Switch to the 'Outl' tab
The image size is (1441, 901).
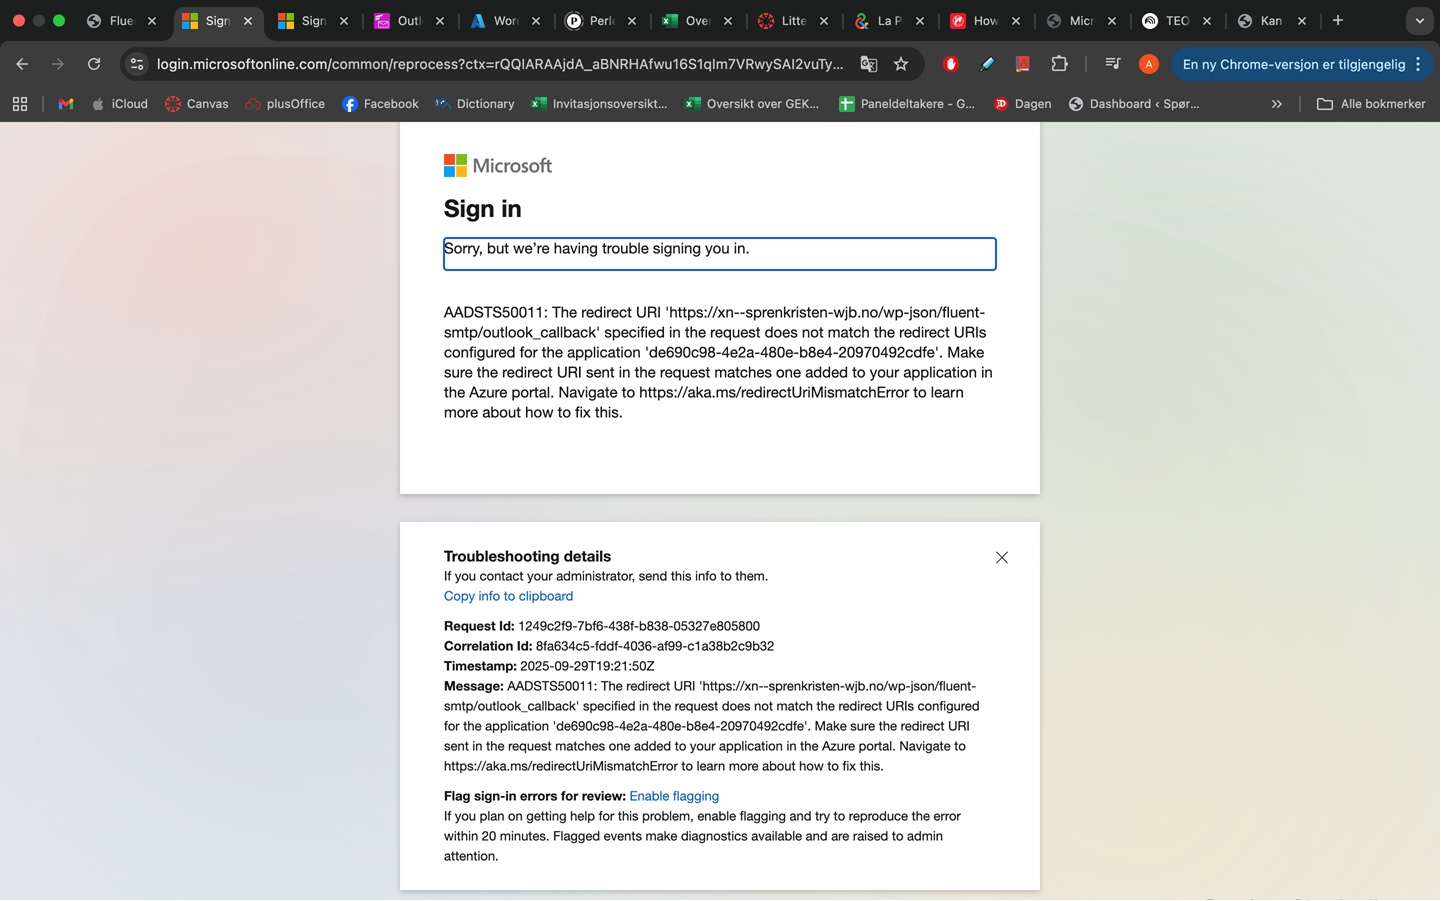point(410,21)
